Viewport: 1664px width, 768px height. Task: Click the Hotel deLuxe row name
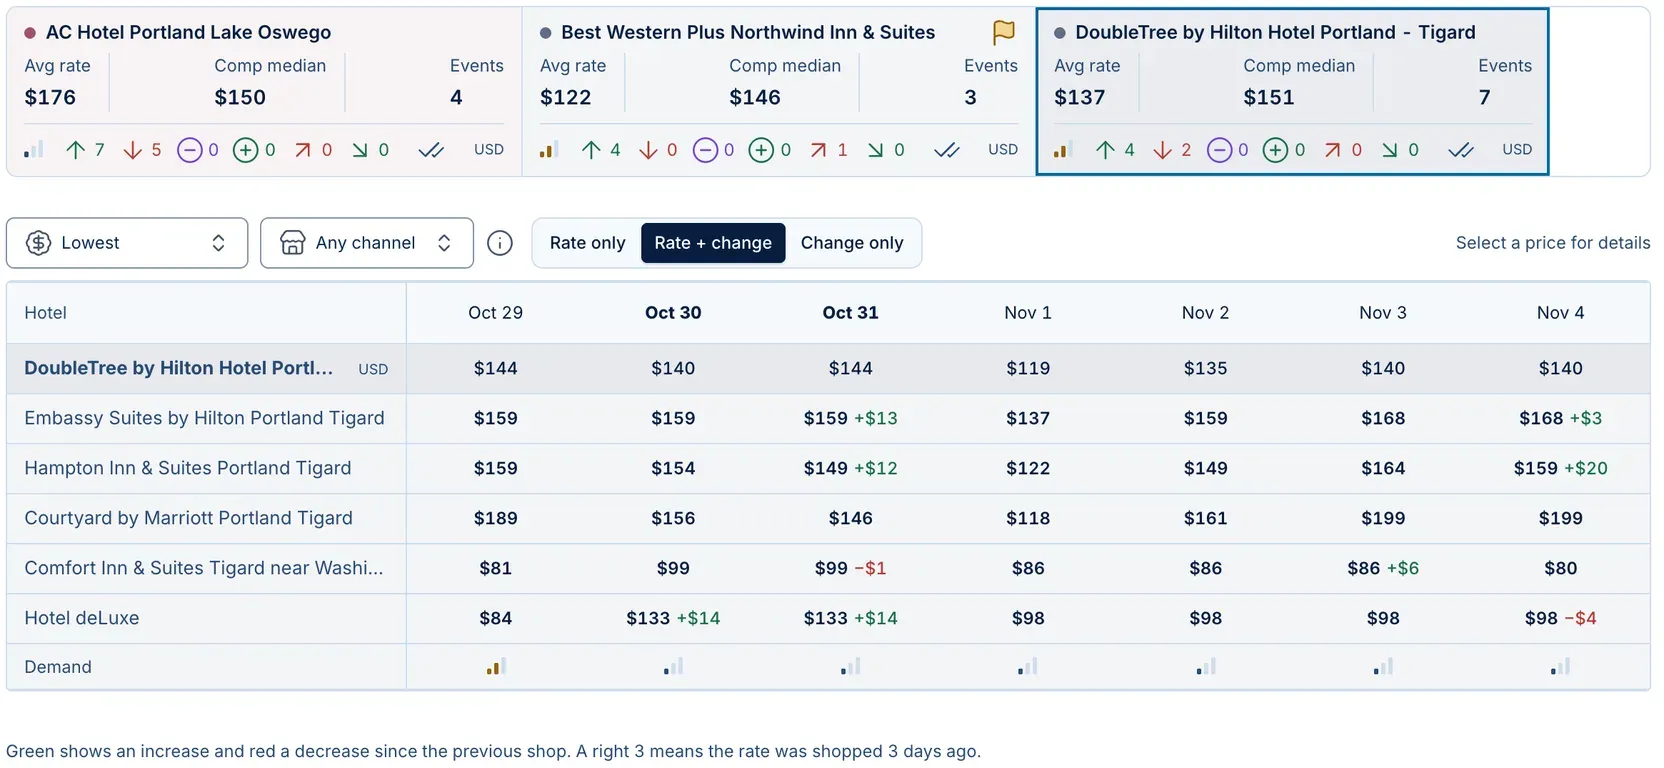point(82,618)
